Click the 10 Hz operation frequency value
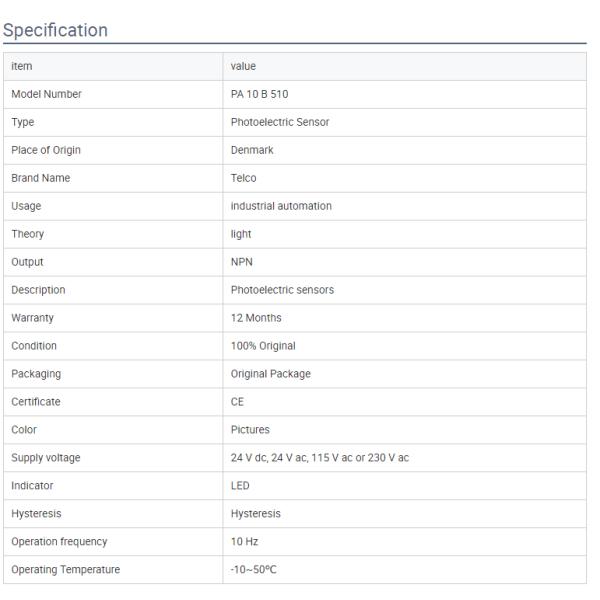600x600 pixels. click(x=245, y=542)
